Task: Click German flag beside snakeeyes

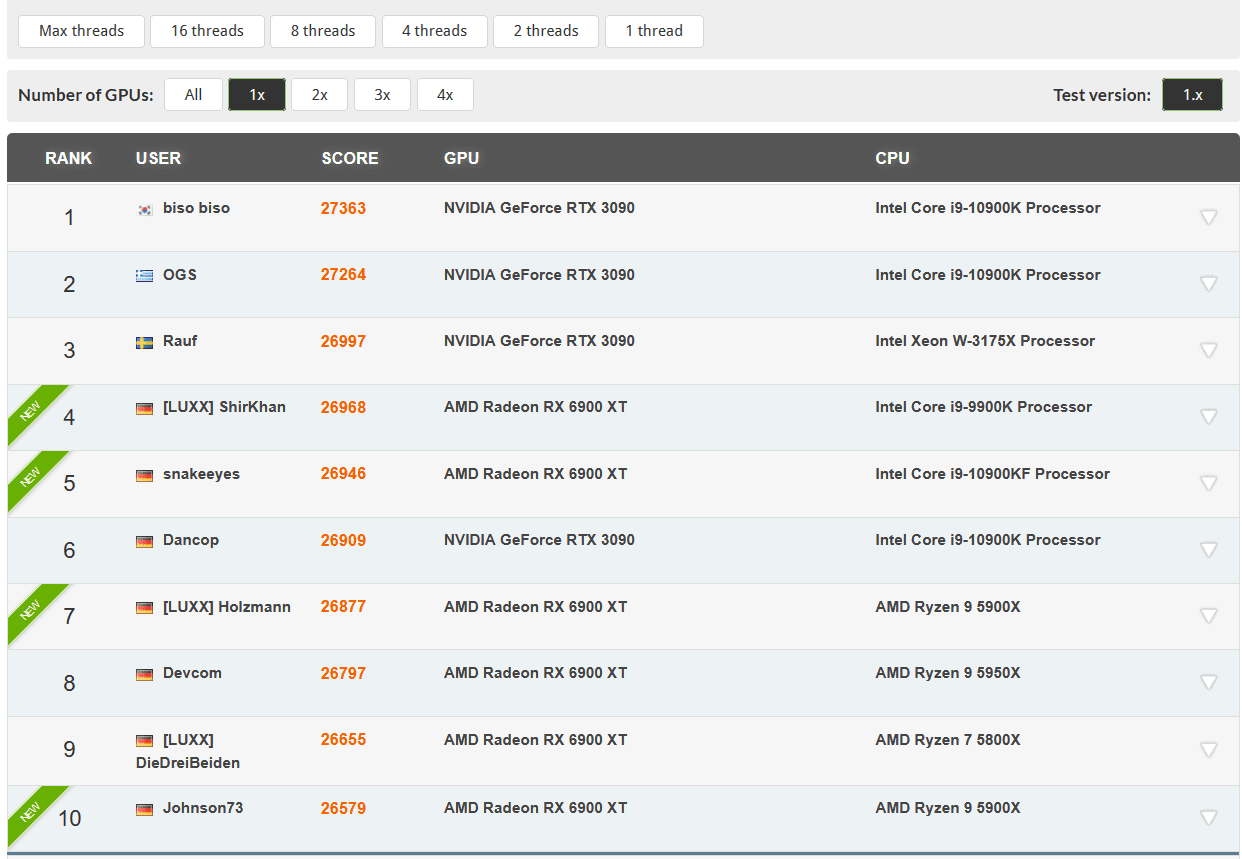Action: [145, 475]
